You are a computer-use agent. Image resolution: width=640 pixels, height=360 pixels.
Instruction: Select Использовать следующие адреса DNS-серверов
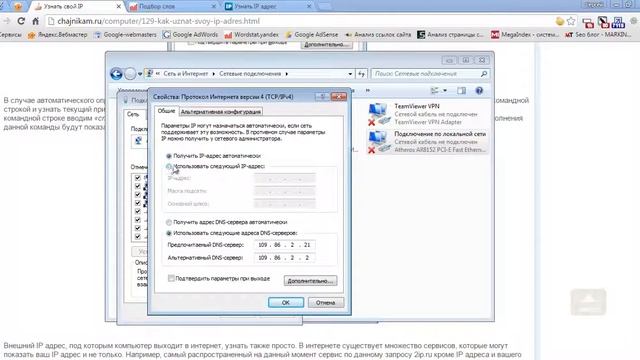tap(169, 233)
